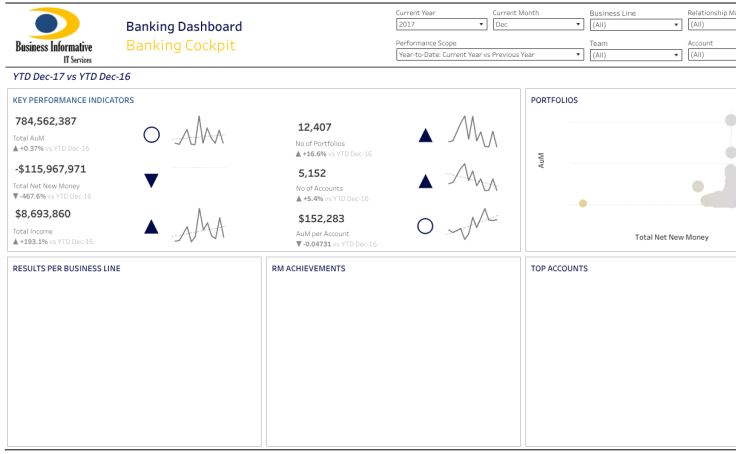Viewport: 736px width, 454px height.
Task: Click the circle indicator beside Total AuM
Action: click(152, 135)
